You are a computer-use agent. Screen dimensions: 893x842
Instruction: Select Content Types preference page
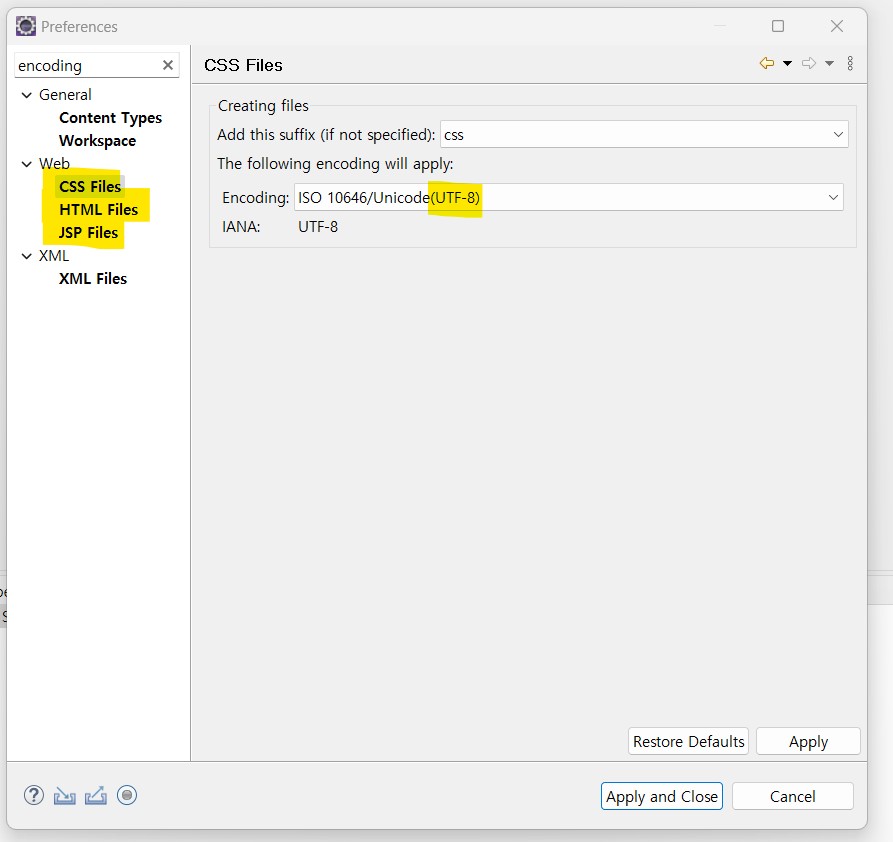point(110,118)
